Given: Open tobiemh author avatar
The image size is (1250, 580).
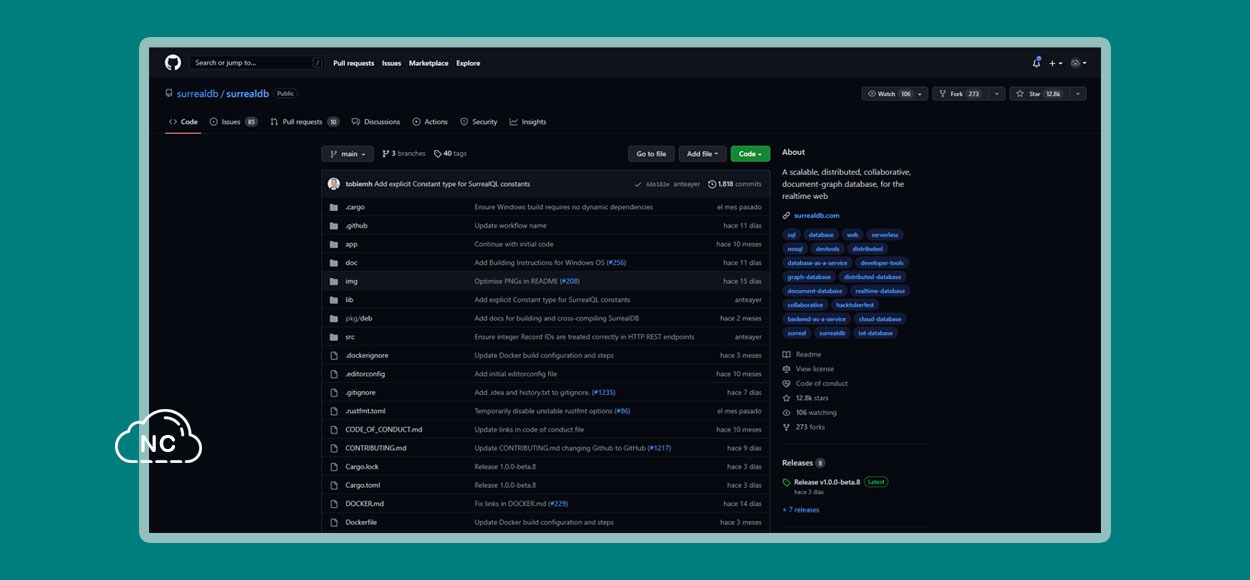Looking at the screenshot, I should [334, 184].
